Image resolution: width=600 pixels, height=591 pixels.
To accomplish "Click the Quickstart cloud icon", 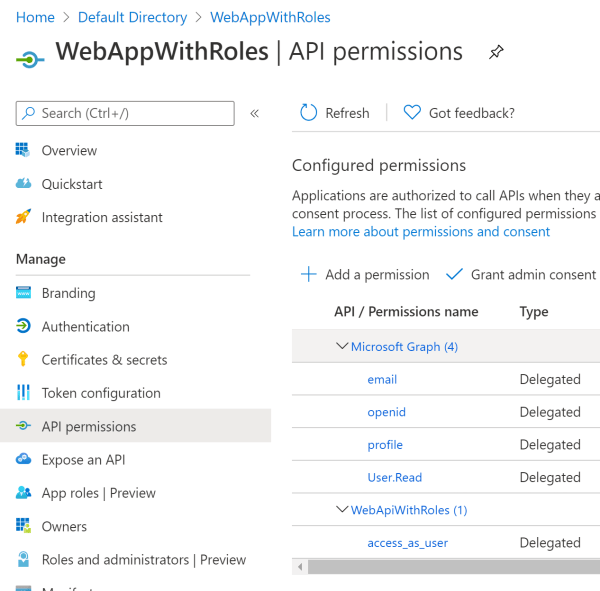I will 23,183.
